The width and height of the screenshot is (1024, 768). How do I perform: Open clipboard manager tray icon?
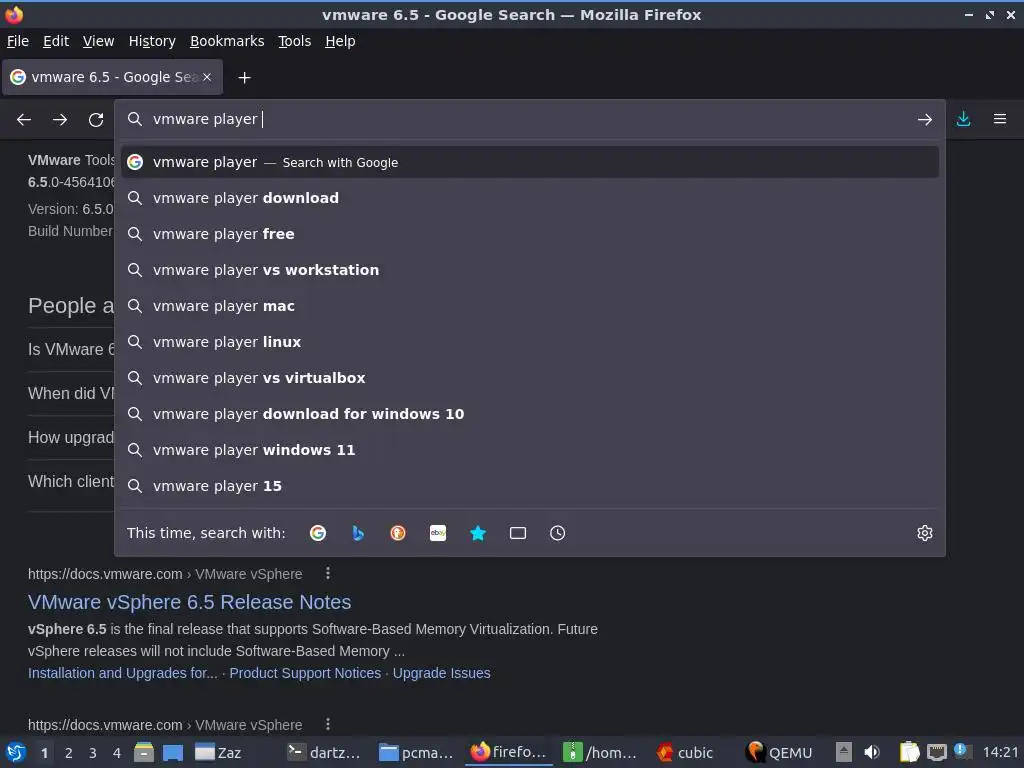click(909, 752)
